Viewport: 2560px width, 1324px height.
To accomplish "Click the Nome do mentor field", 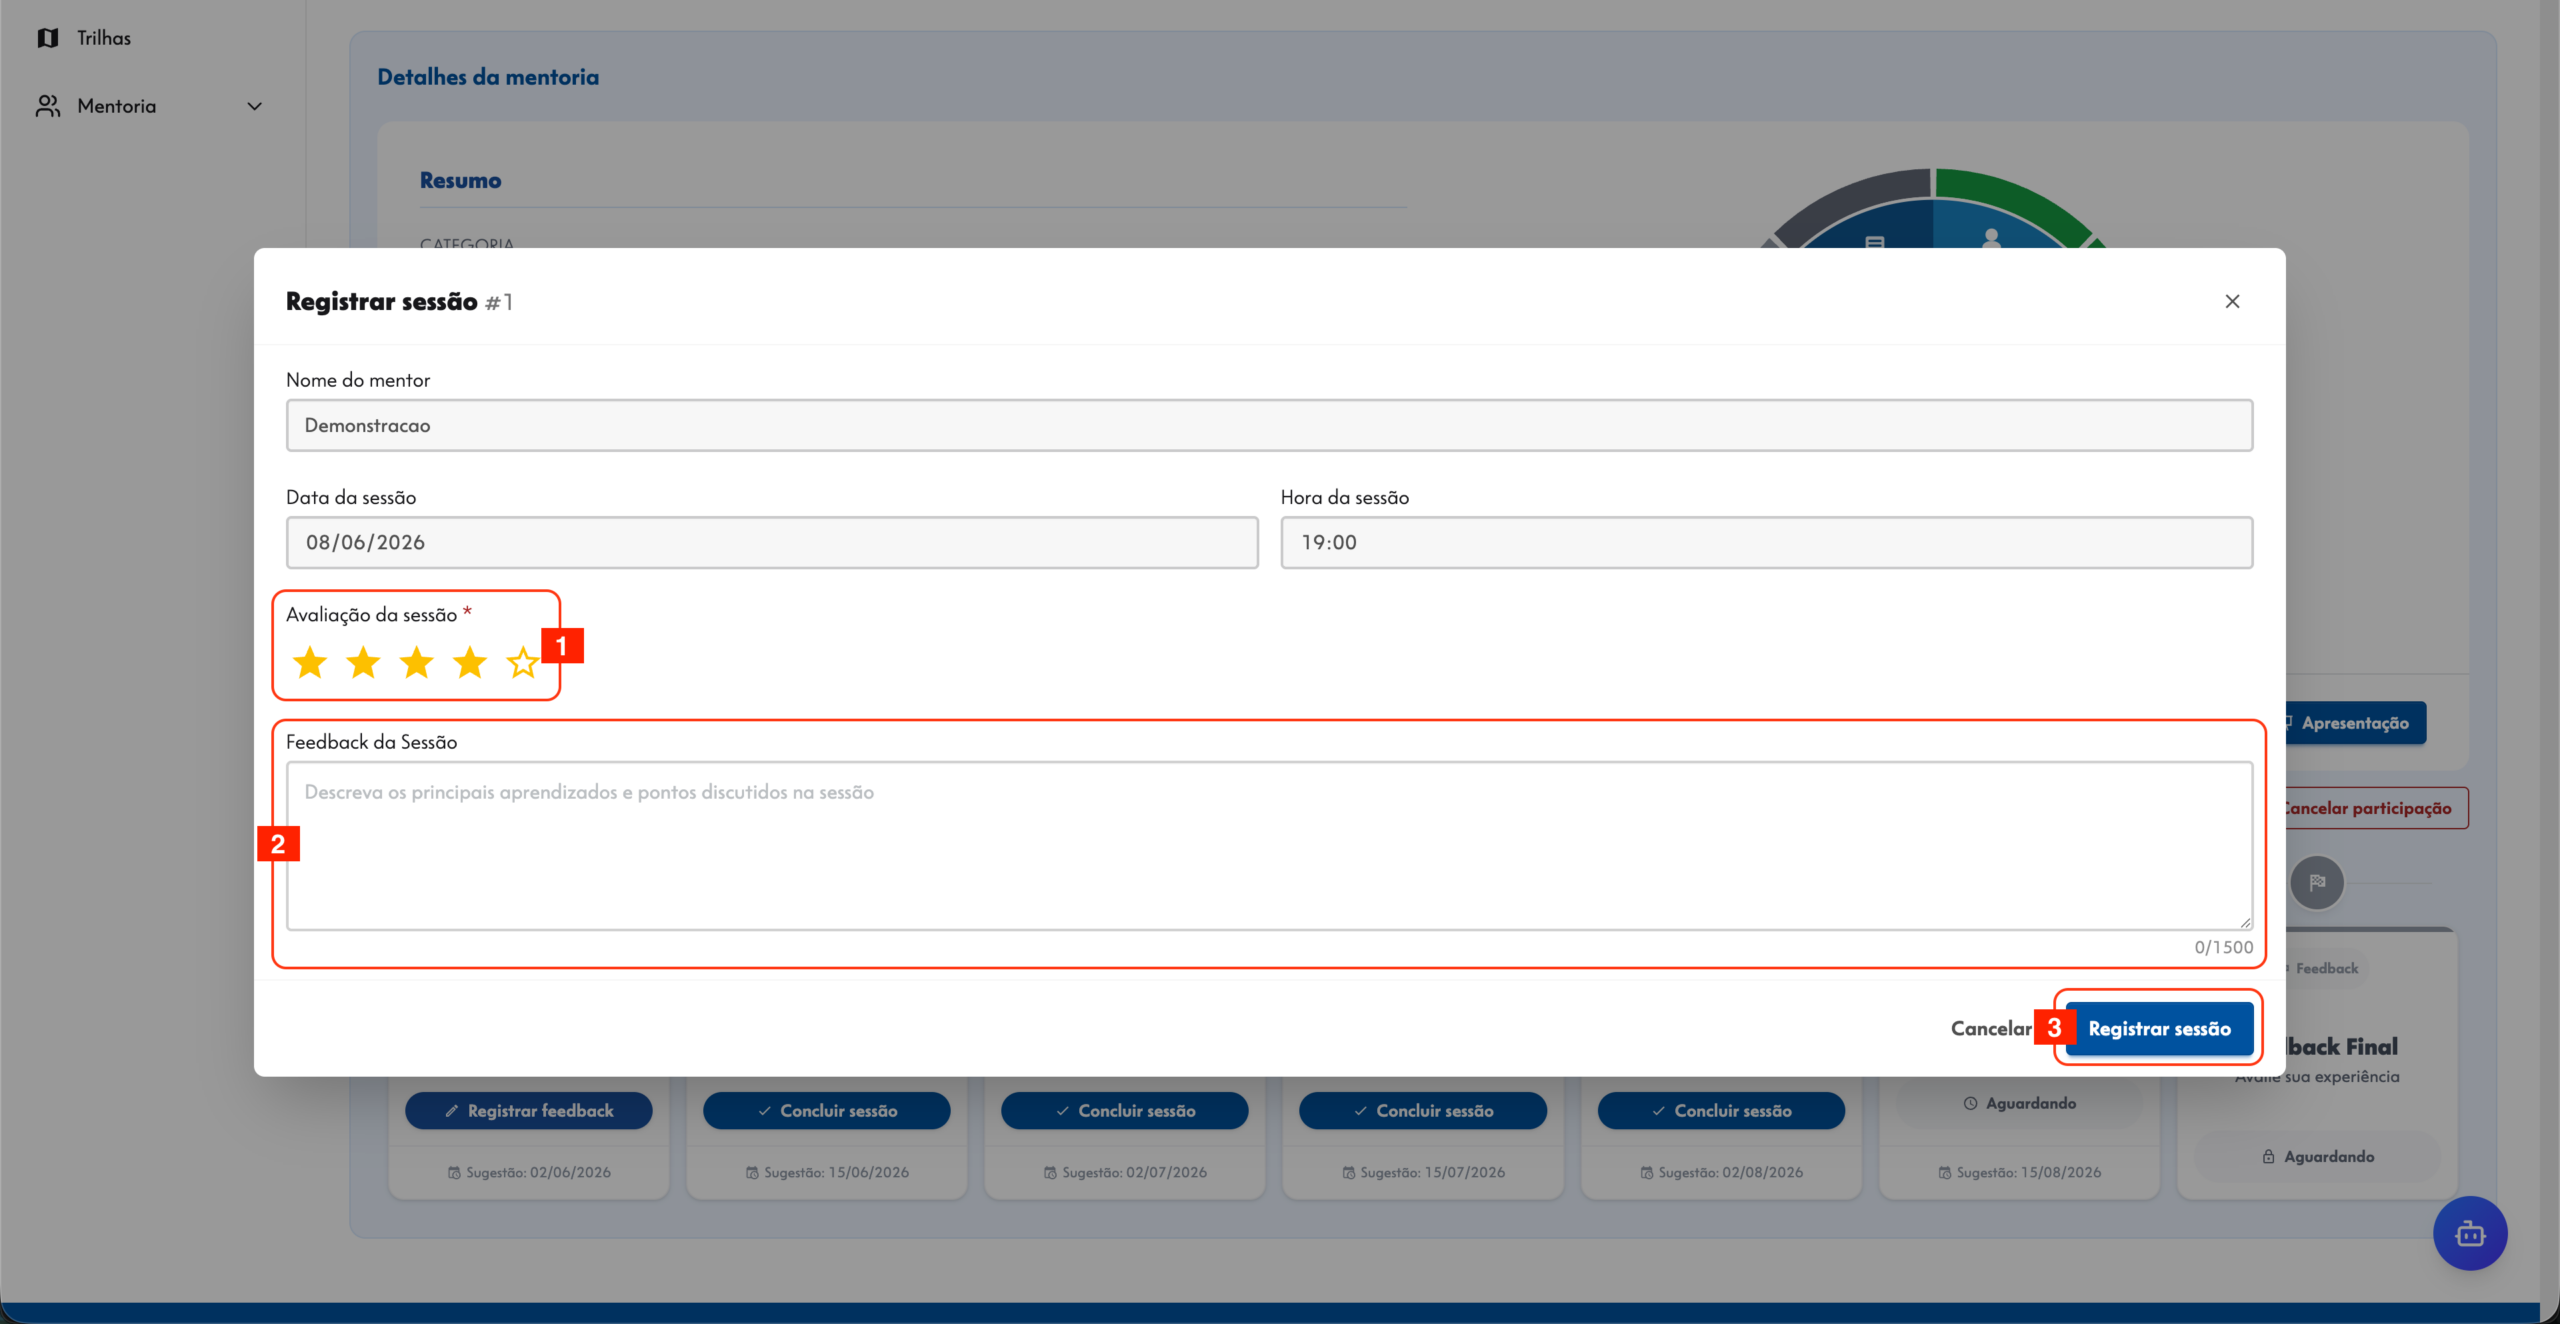I will (x=1269, y=425).
